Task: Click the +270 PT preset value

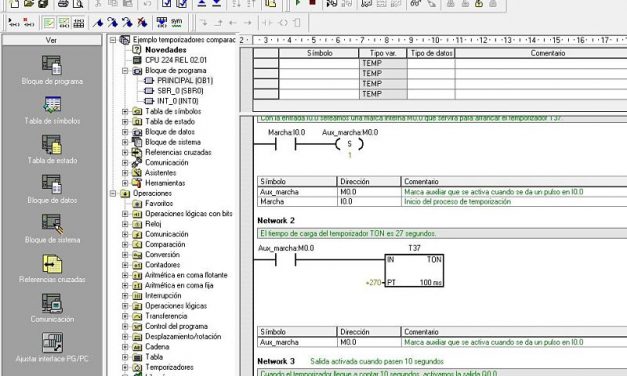Action: [x=373, y=282]
